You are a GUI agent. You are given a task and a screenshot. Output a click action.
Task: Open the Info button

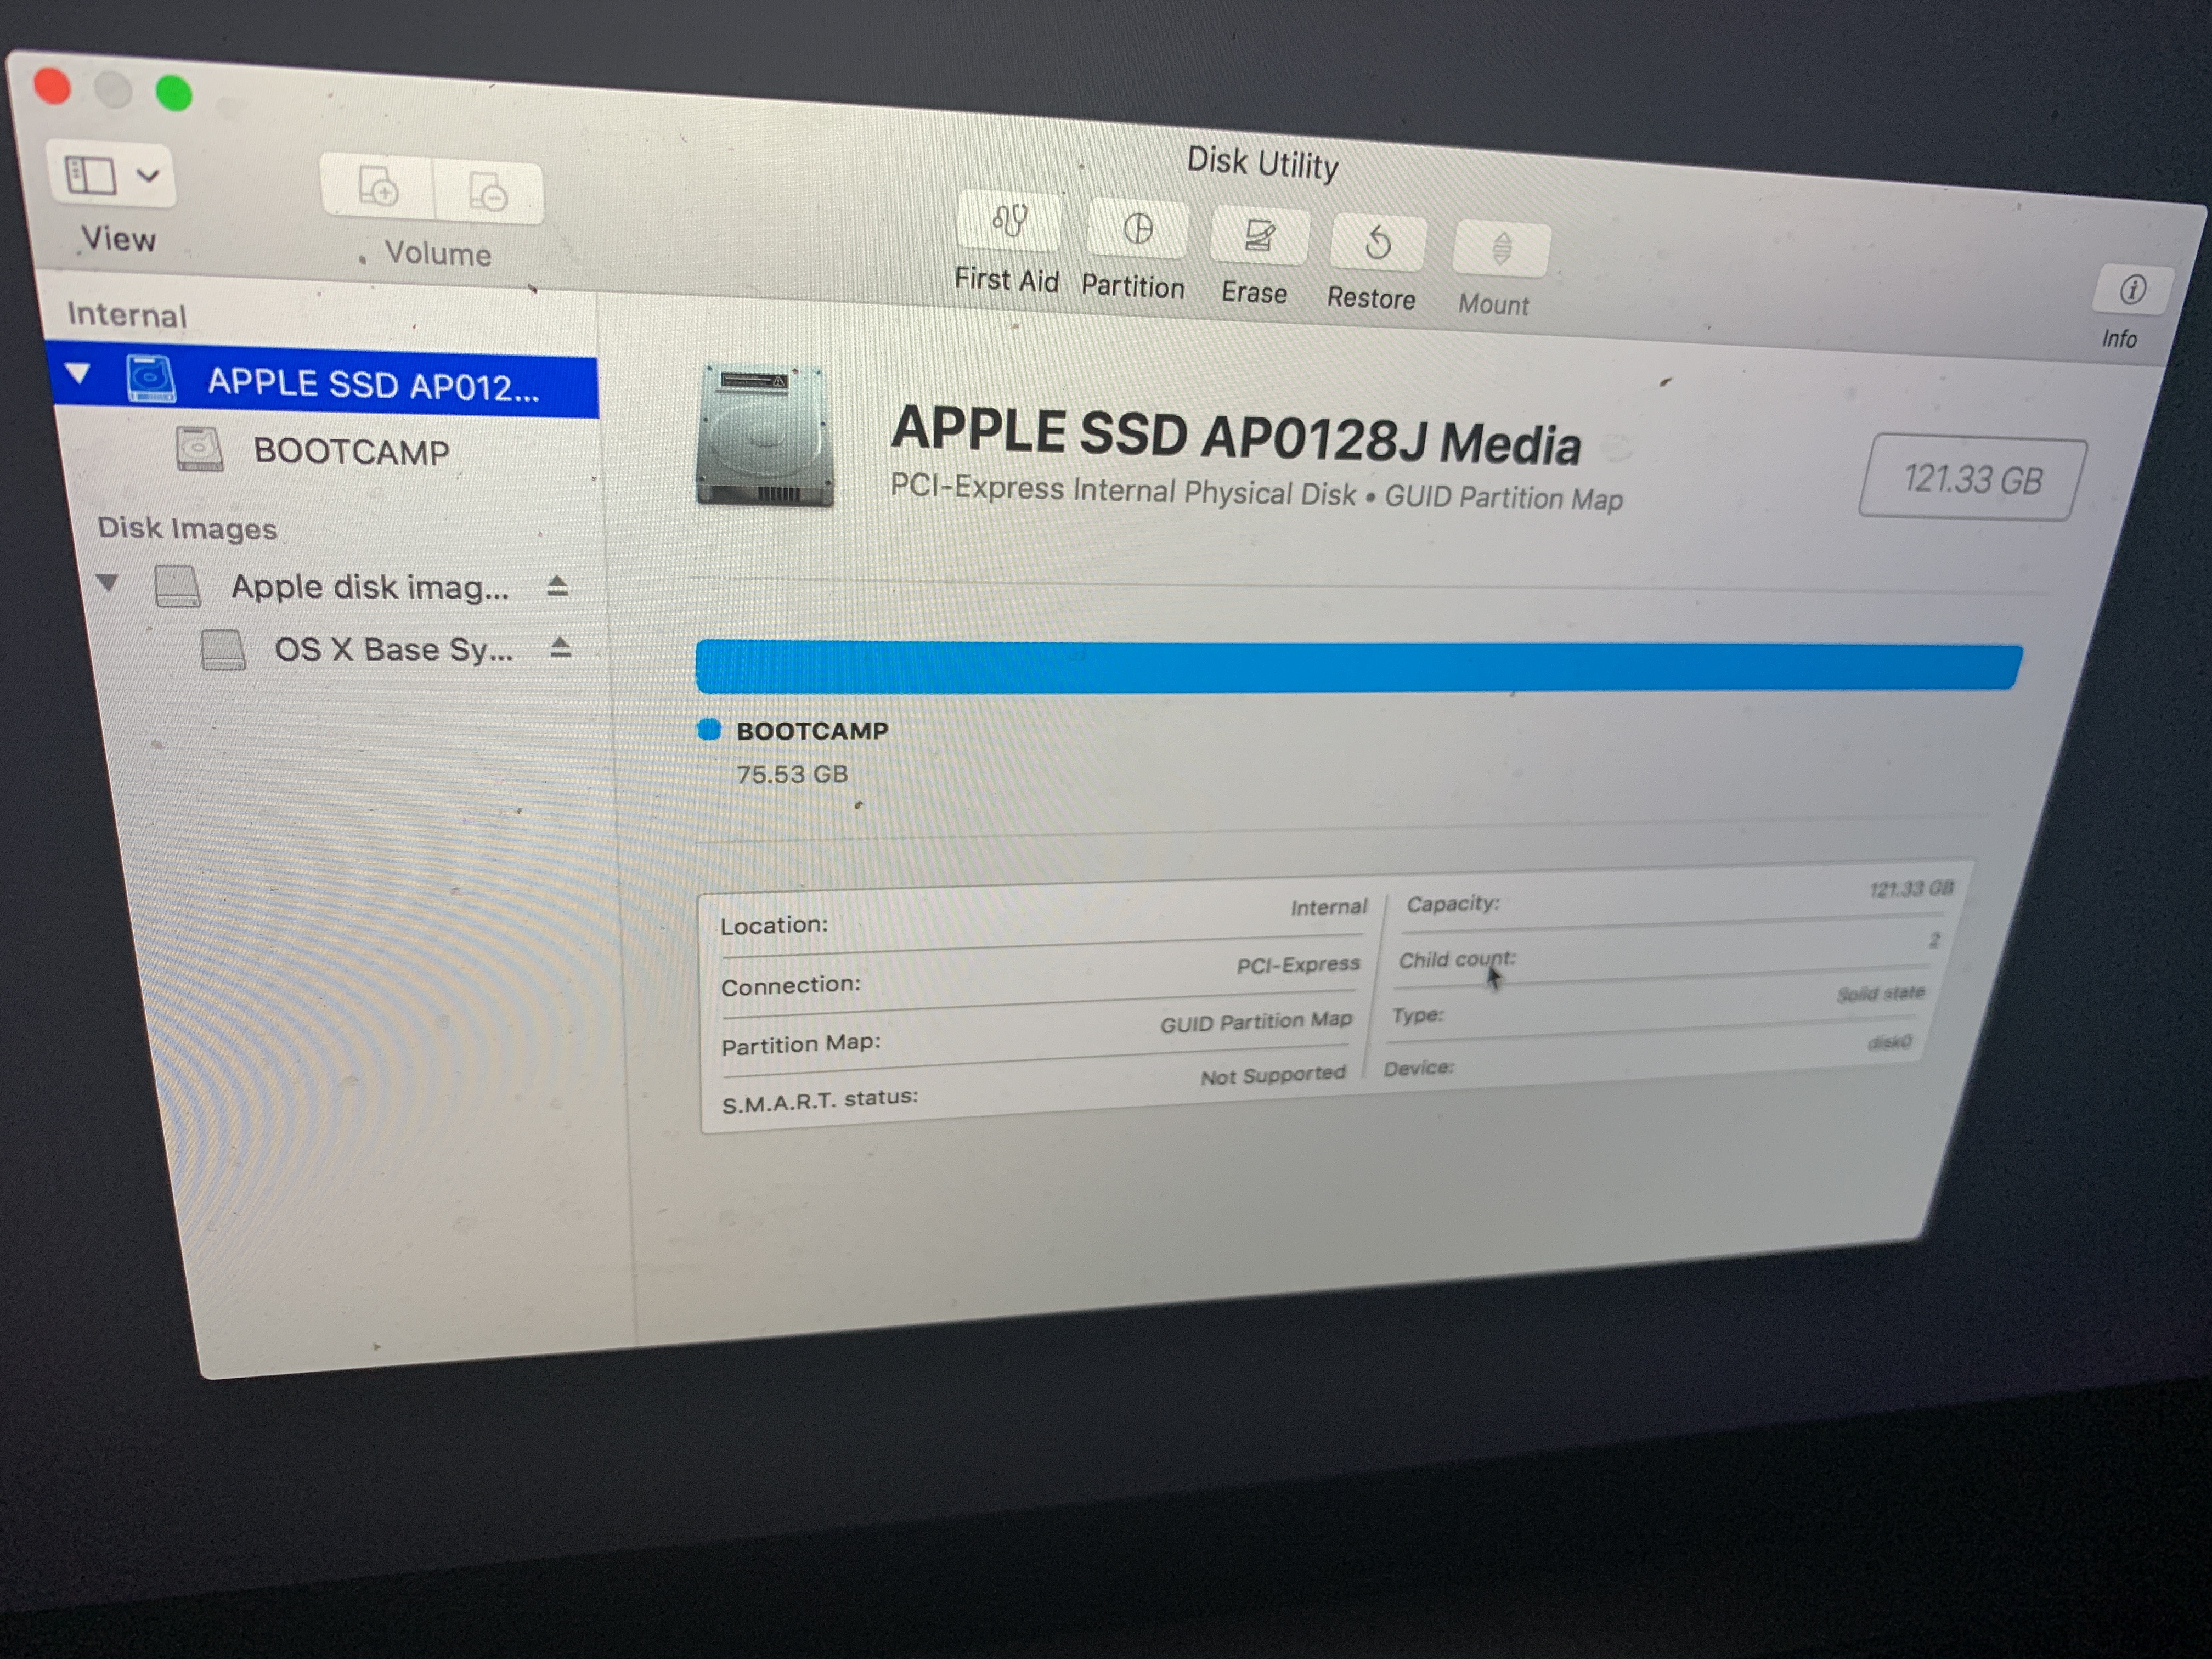point(2132,291)
